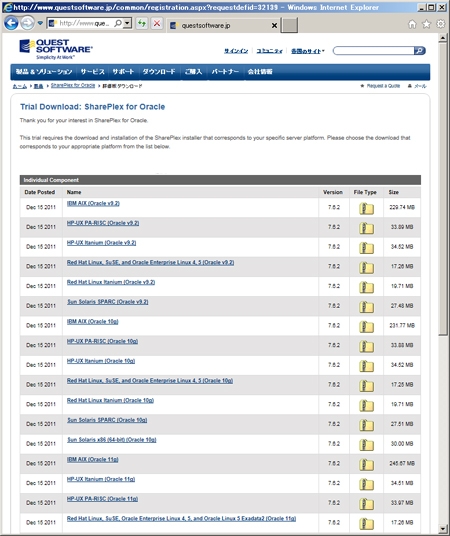Click zip icon for HP-UX Itanium (Oracle 10g)
Screen dimensions: 450x536
(x=366, y=366)
